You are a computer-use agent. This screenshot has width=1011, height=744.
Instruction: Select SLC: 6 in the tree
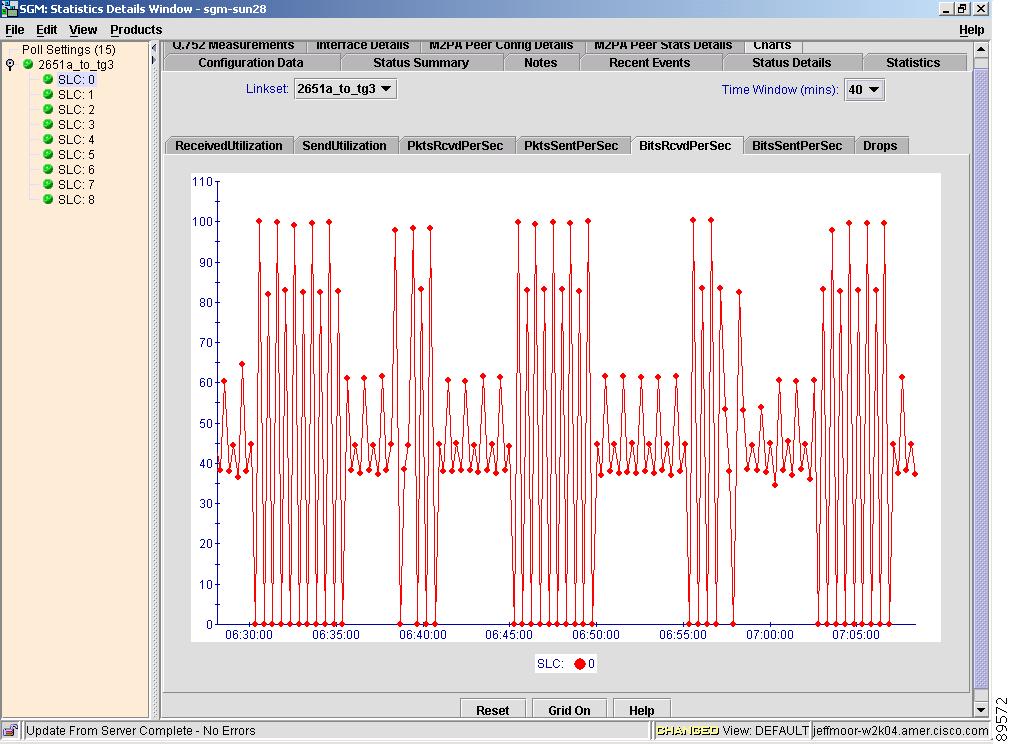pos(76,170)
